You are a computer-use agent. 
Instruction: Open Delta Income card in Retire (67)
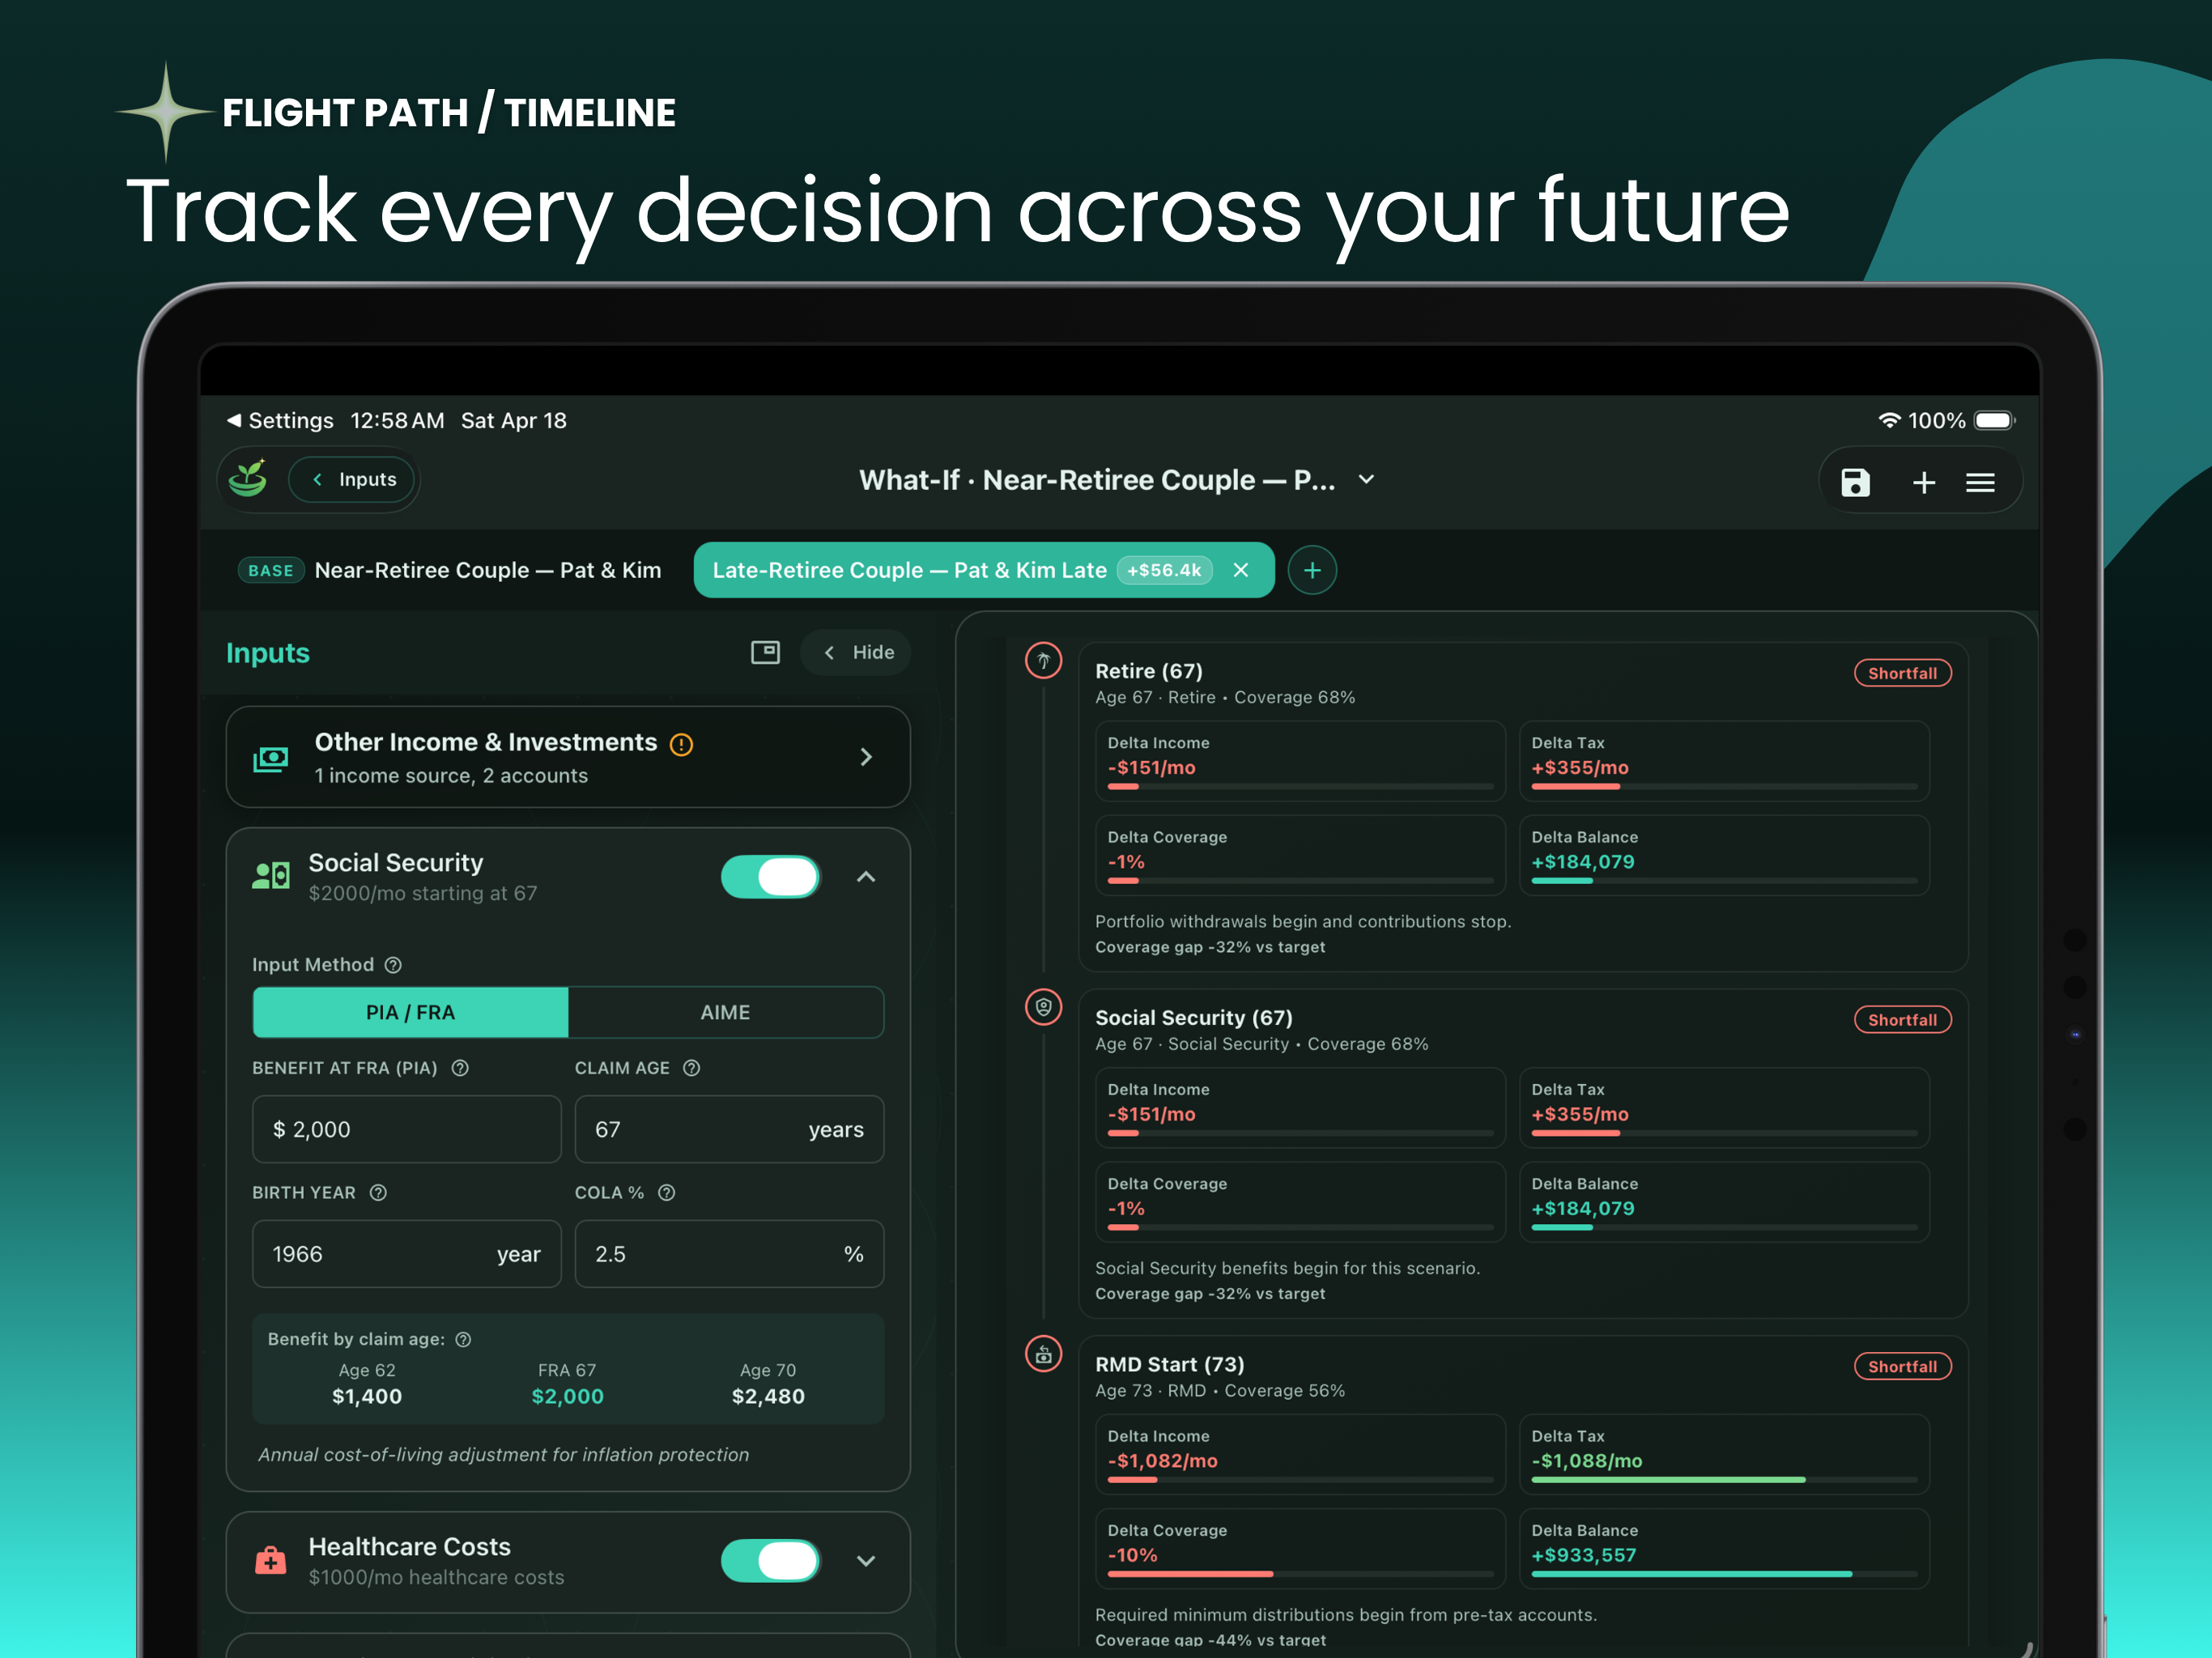click(1300, 761)
